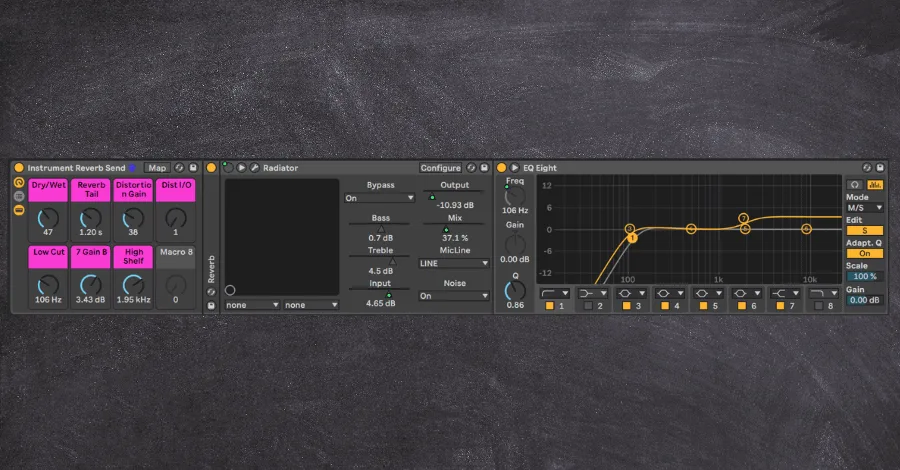Click the High Shelf macro knob
The width and height of the screenshot is (900, 470).
coord(133,285)
